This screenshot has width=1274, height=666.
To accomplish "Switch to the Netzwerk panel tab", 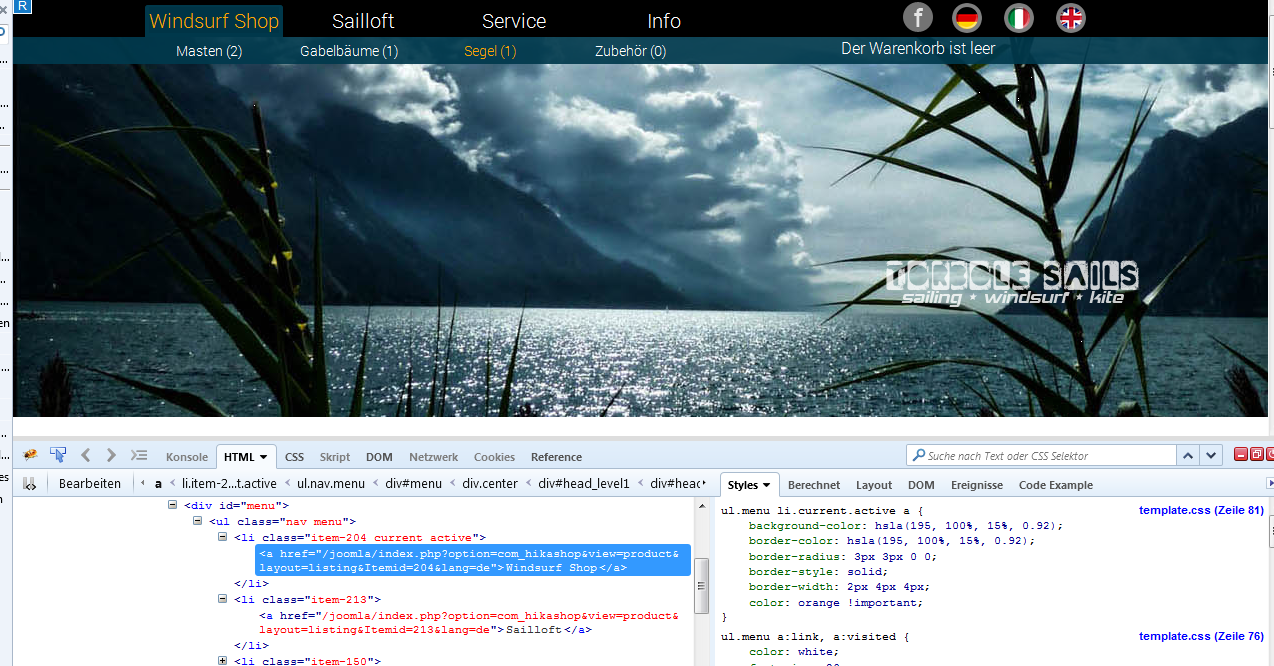I will pyautogui.click(x=433, y=457).
